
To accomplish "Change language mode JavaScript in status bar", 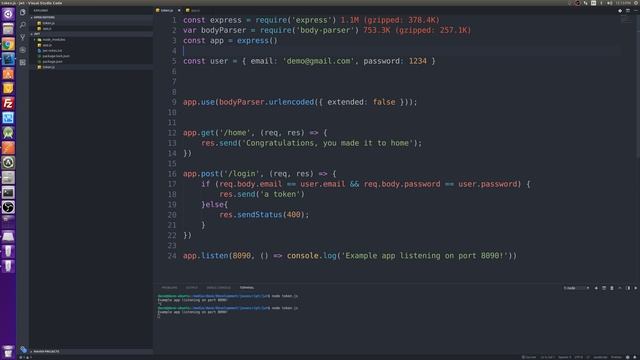I will (x=600, y=357).
